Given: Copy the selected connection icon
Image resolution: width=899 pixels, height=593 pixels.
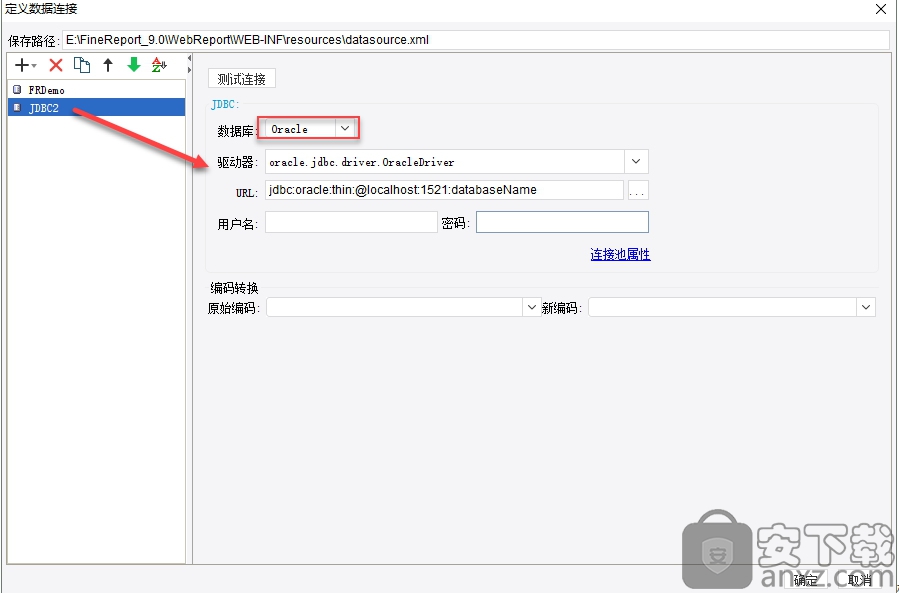Looking at the screenshot, I should click(x=82, y=65).
